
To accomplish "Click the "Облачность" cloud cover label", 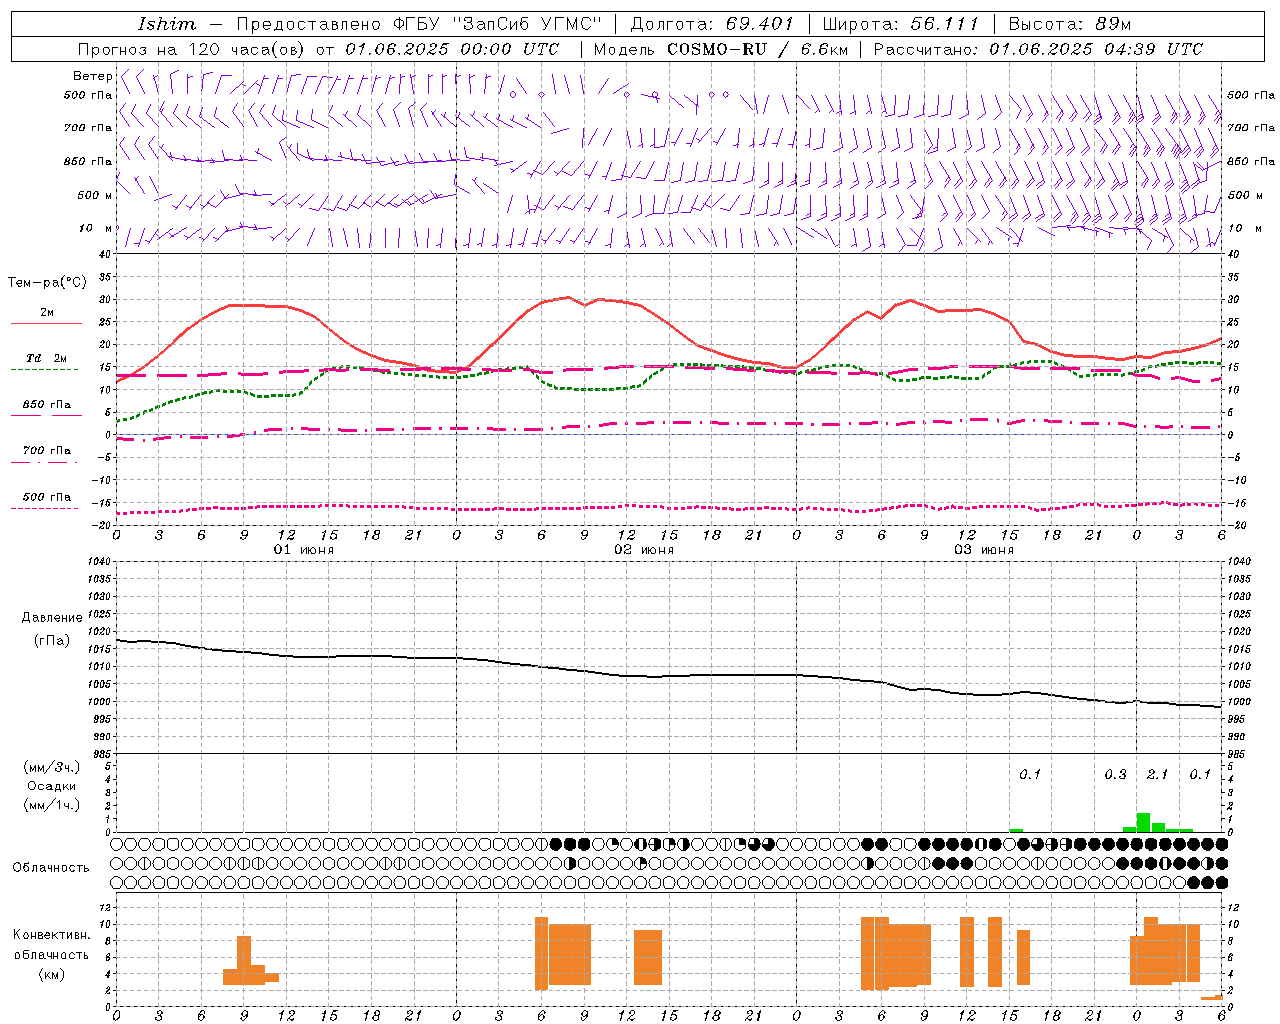I will [51, 867].
